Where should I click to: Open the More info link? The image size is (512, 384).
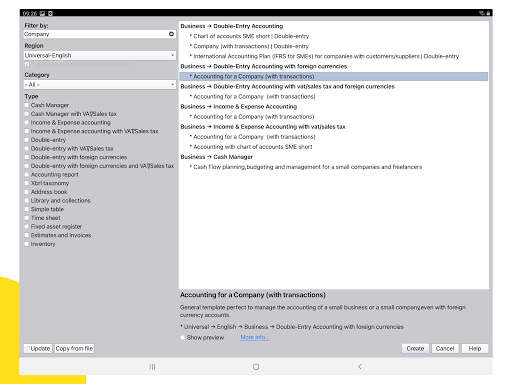click(255, 338)
